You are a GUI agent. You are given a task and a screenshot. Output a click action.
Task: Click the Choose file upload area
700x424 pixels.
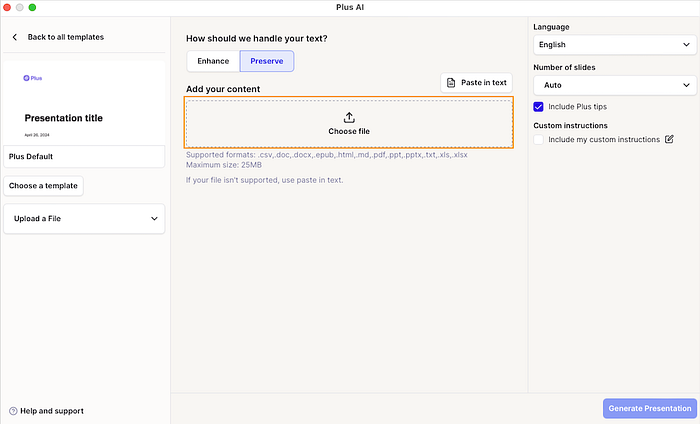point(349,123)
